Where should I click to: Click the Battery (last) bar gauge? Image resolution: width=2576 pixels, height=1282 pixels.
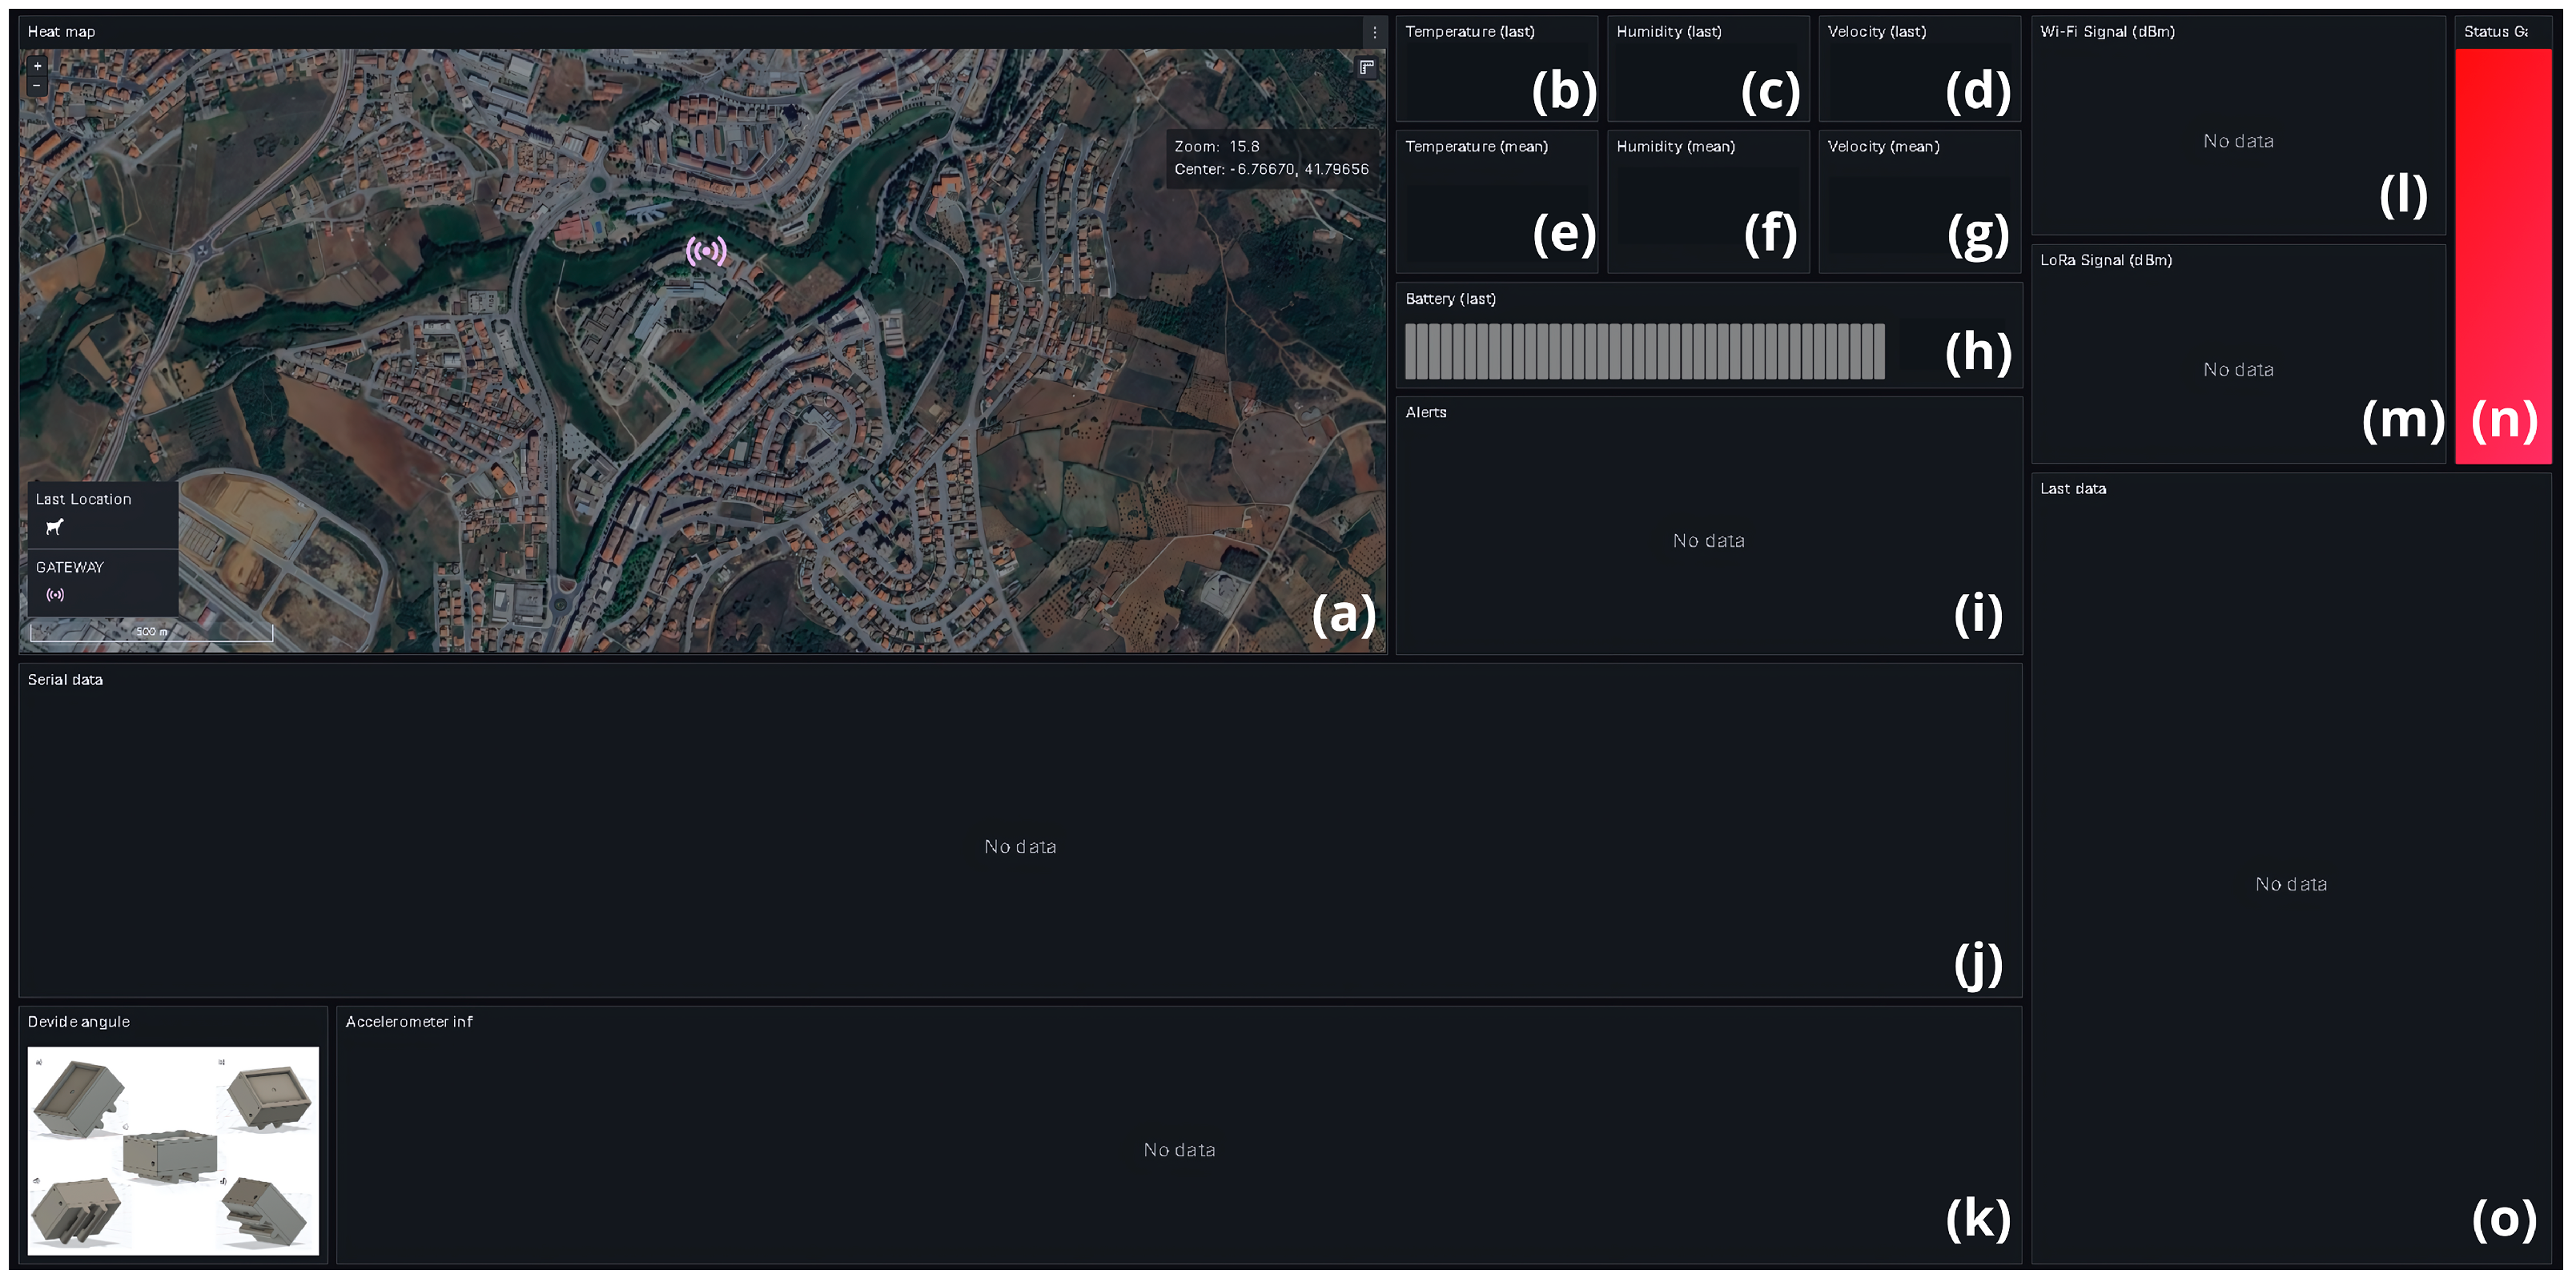point(1644,352)
